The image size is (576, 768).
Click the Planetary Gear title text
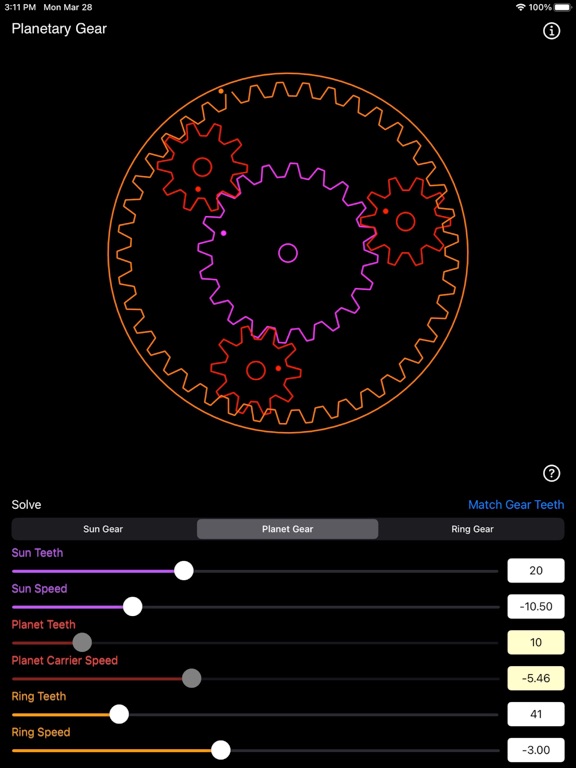pos(59,29)
